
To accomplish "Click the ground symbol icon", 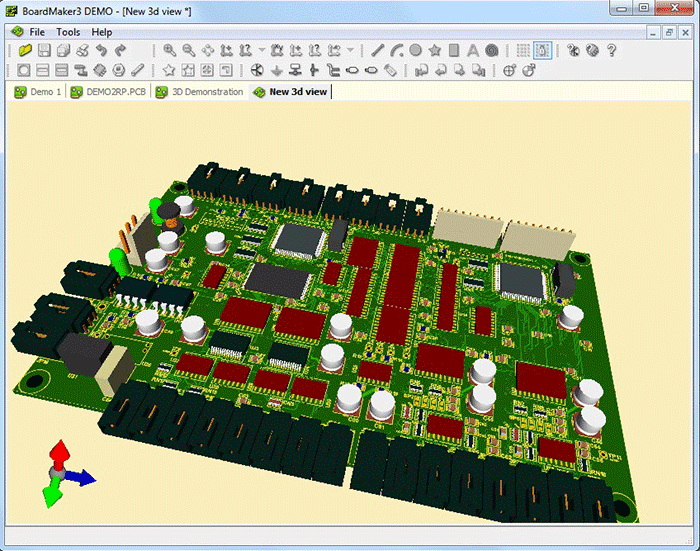I will 276,70.
